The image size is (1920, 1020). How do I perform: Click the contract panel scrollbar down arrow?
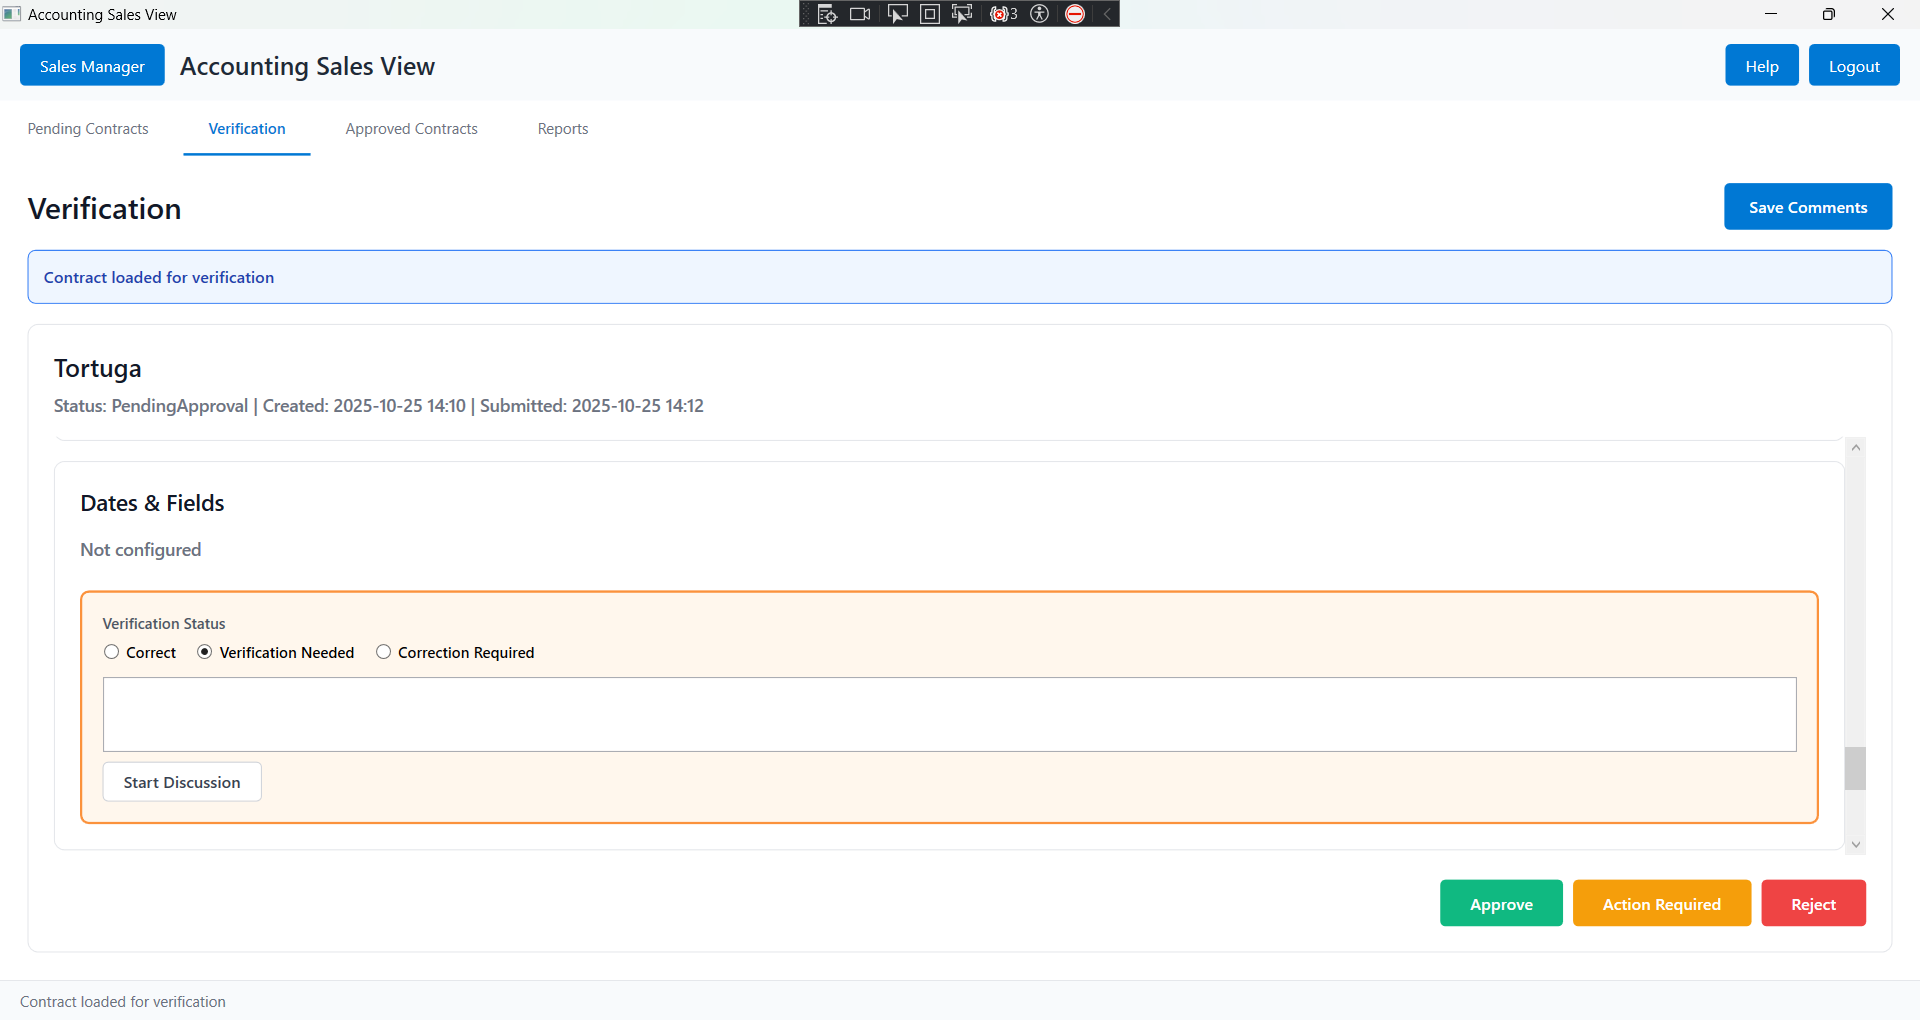point(1855,845)
